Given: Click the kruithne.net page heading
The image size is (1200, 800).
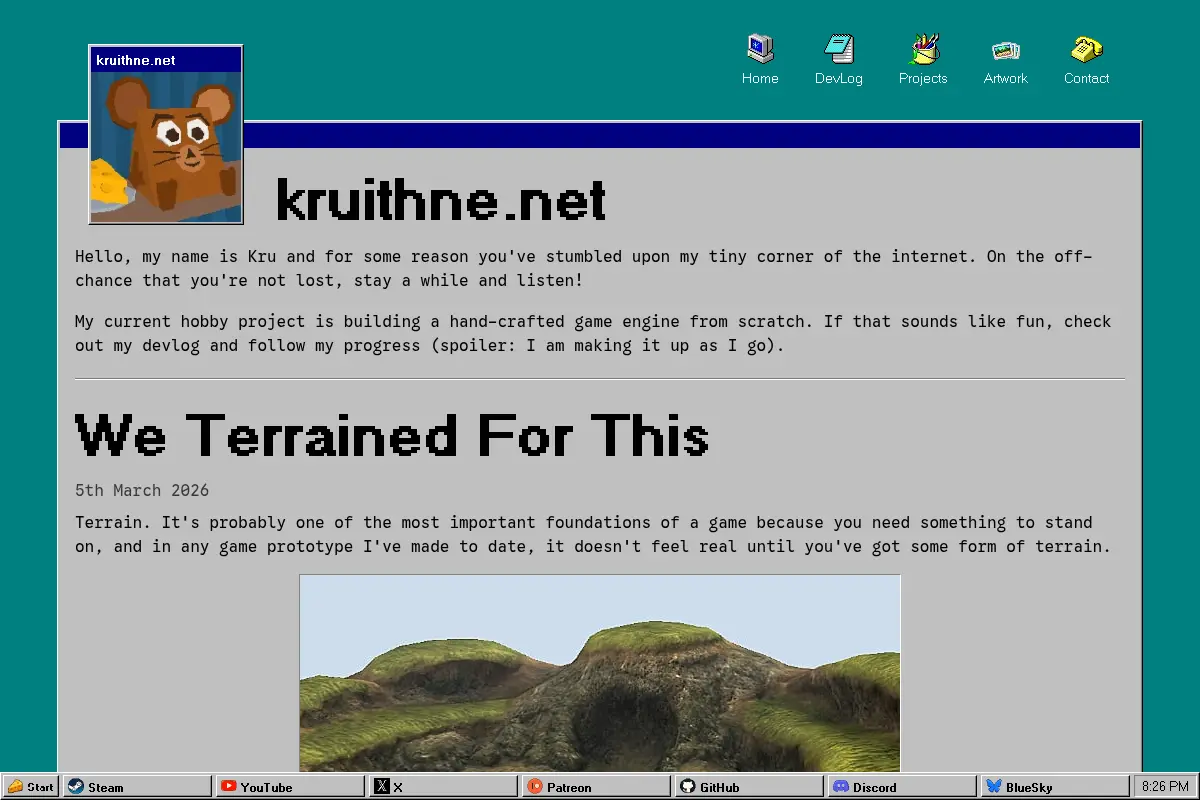Looking at the screenshot, I should click(441, 200).
